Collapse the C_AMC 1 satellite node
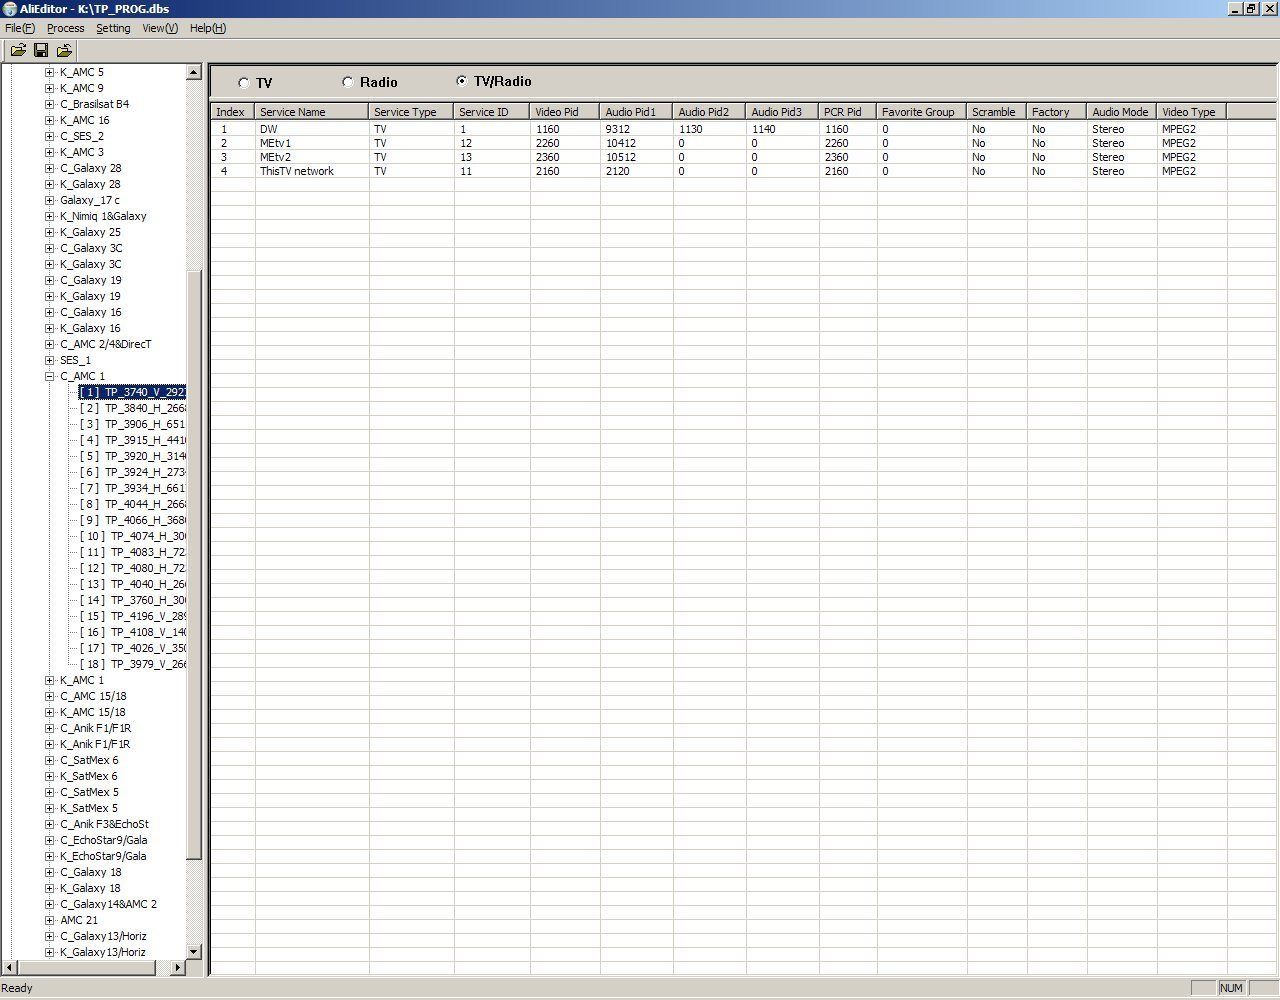The image size is (1280, 1000). (x=49, y=376)
